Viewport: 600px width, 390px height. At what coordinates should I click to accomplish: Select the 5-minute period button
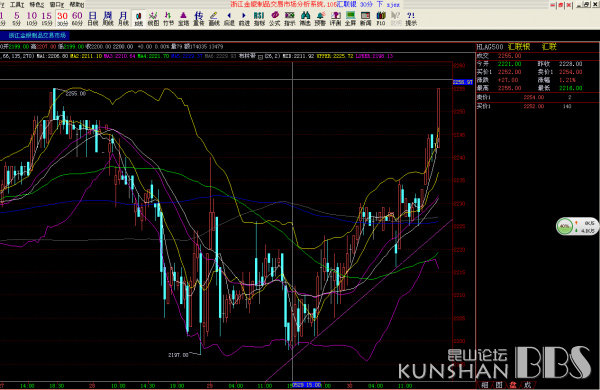click(x=16, y=18)
